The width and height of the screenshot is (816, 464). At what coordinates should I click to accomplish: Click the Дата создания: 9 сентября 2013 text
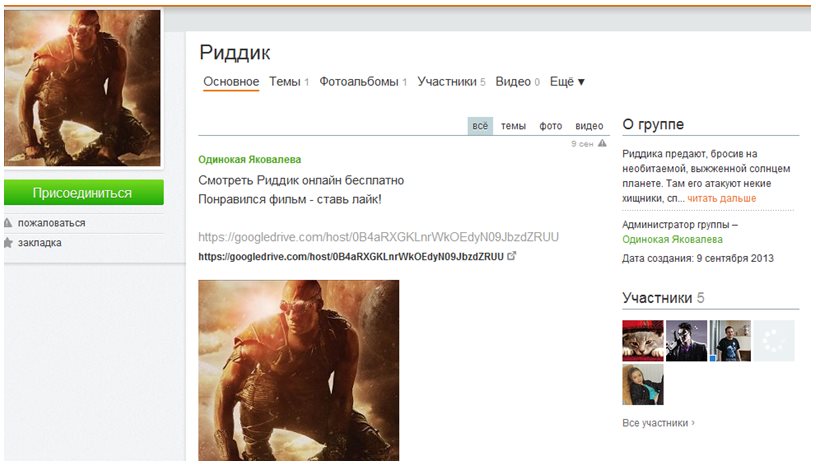pos(698,258)
